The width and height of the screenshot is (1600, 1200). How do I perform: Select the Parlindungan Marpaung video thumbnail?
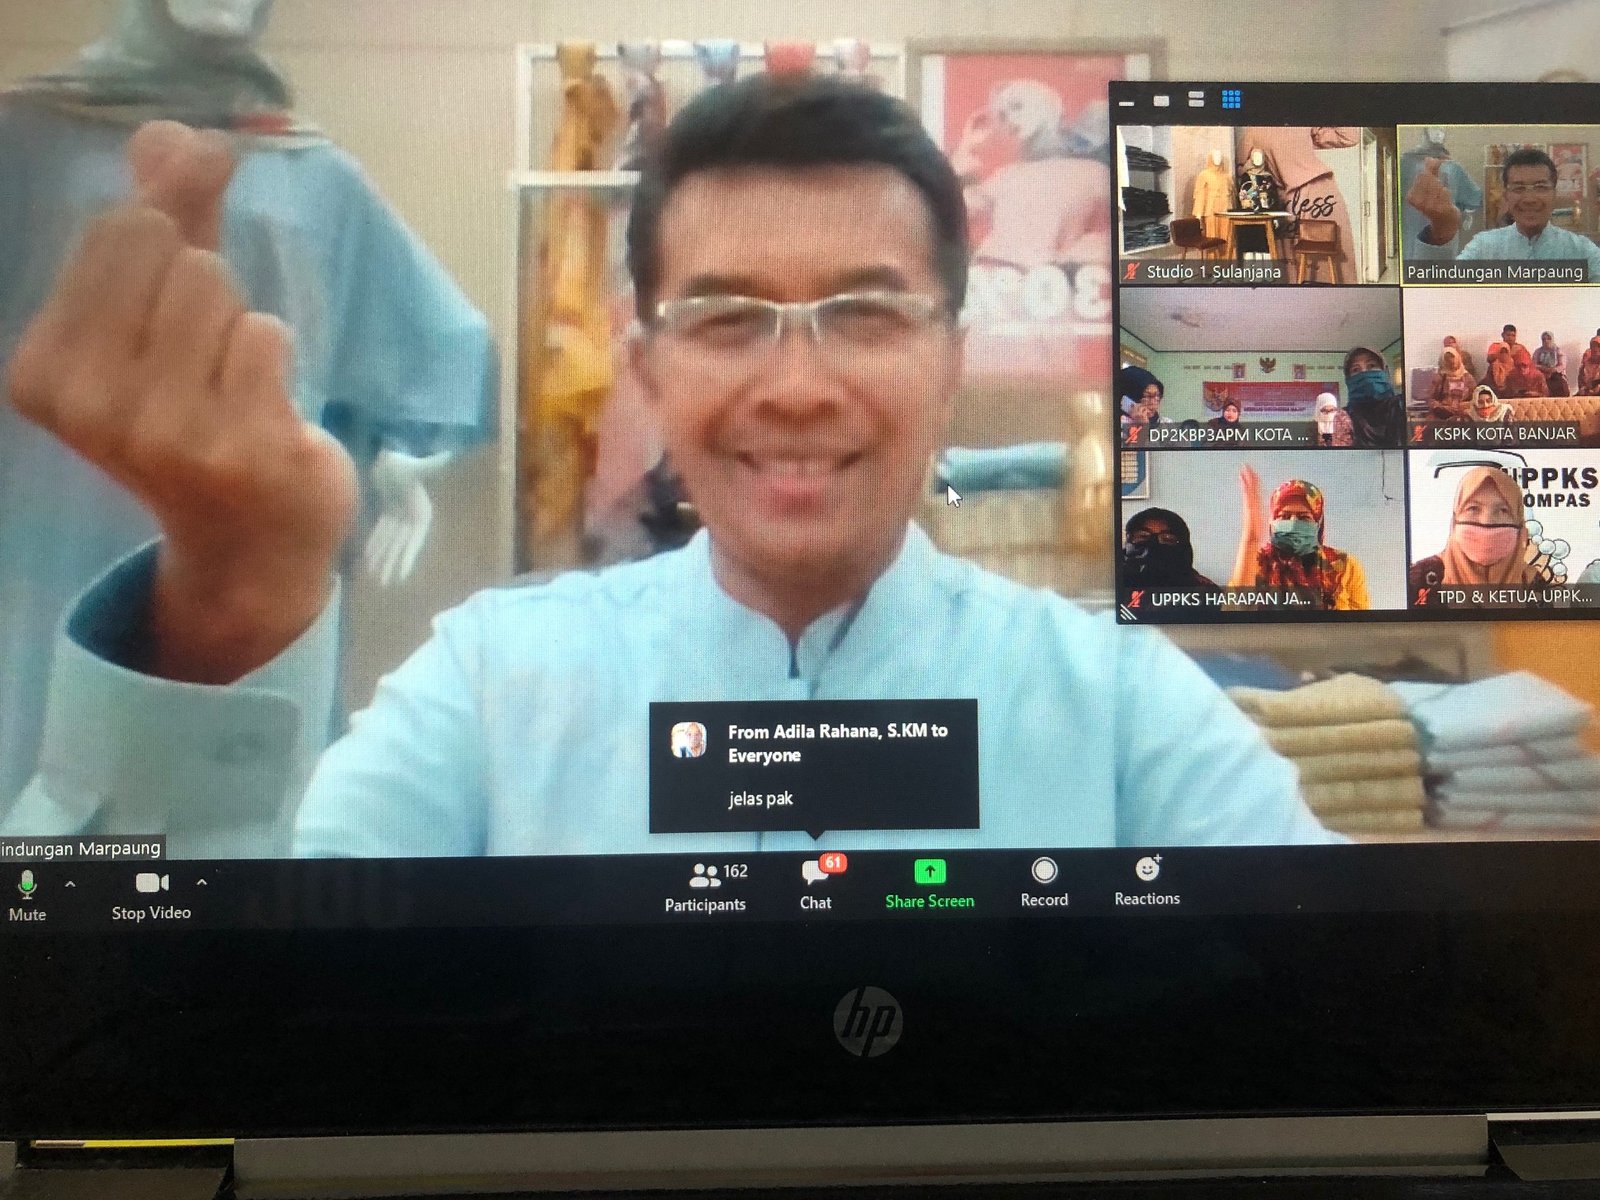tap(1498, 205)
